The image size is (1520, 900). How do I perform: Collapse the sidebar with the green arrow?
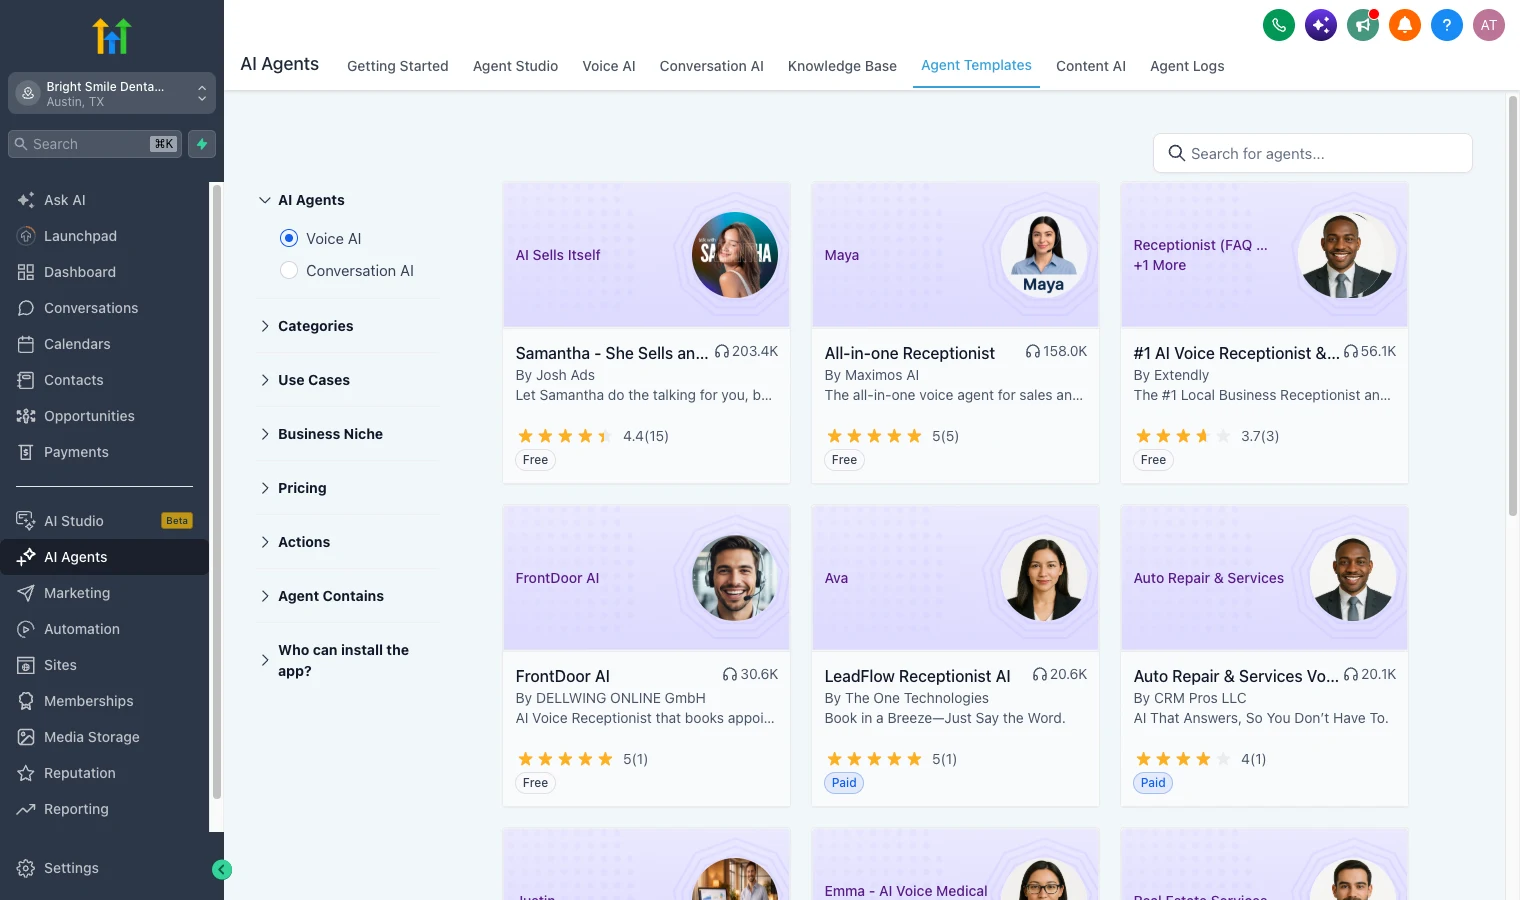click(222, 870)
